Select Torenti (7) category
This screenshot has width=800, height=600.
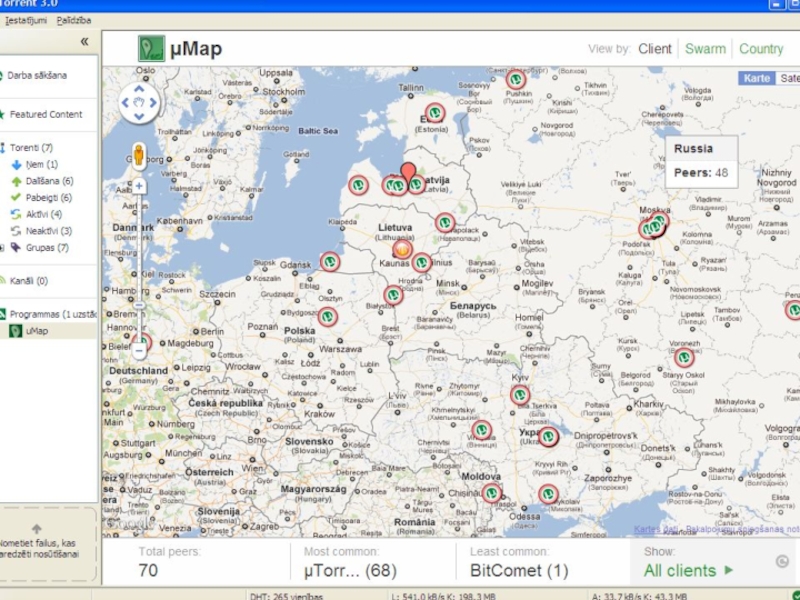tap(31, 148)
